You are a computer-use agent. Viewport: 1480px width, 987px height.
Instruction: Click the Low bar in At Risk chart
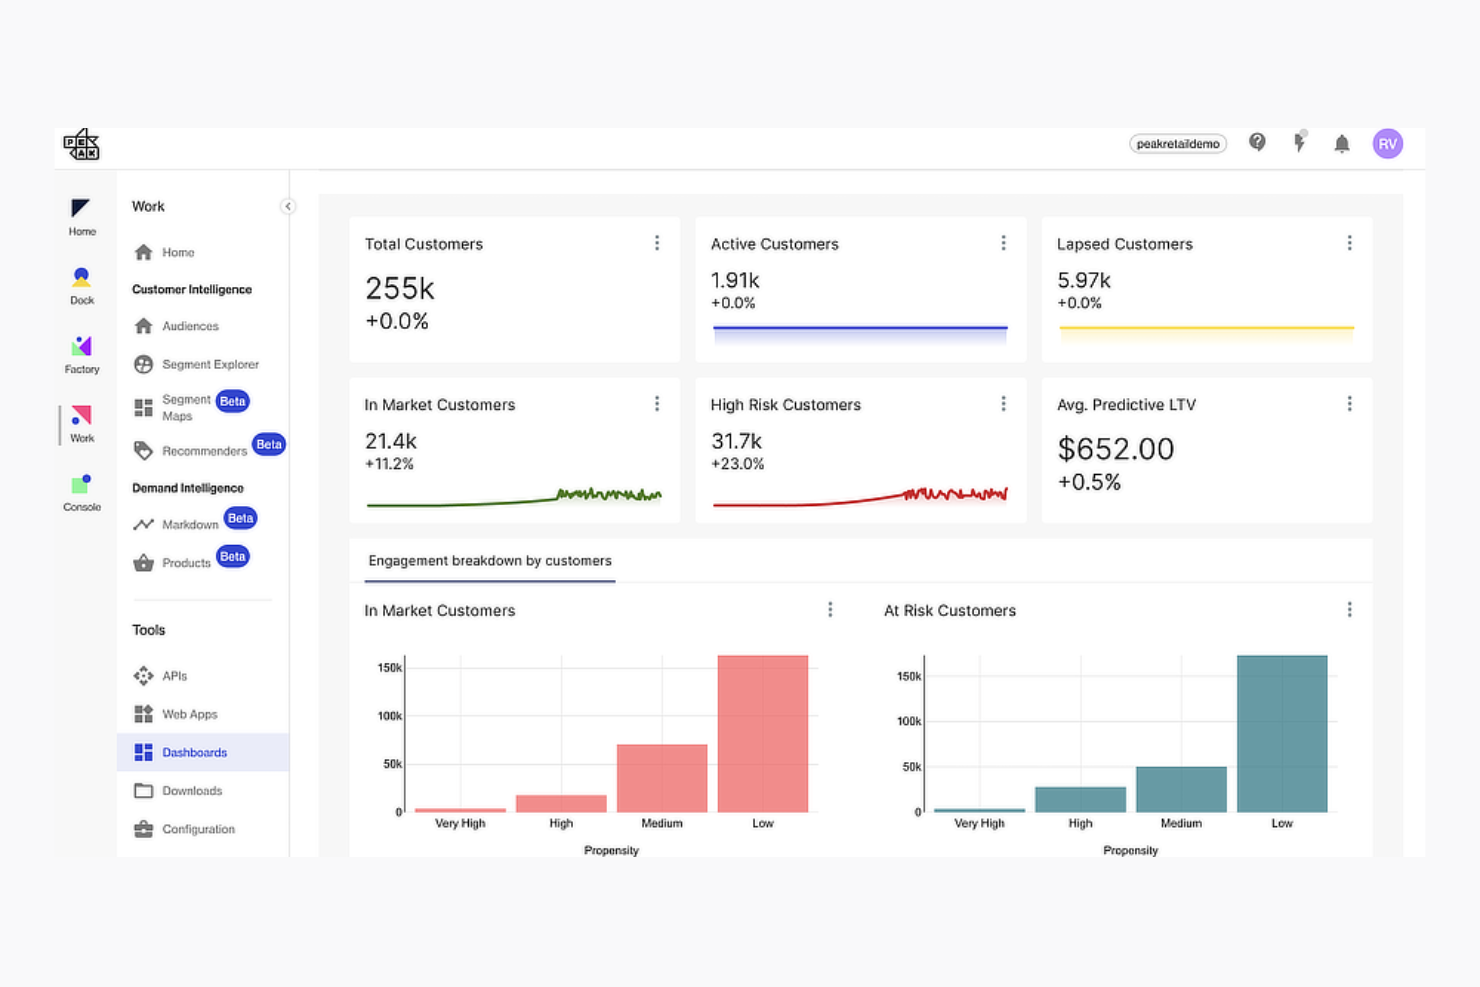(1282, 734)
